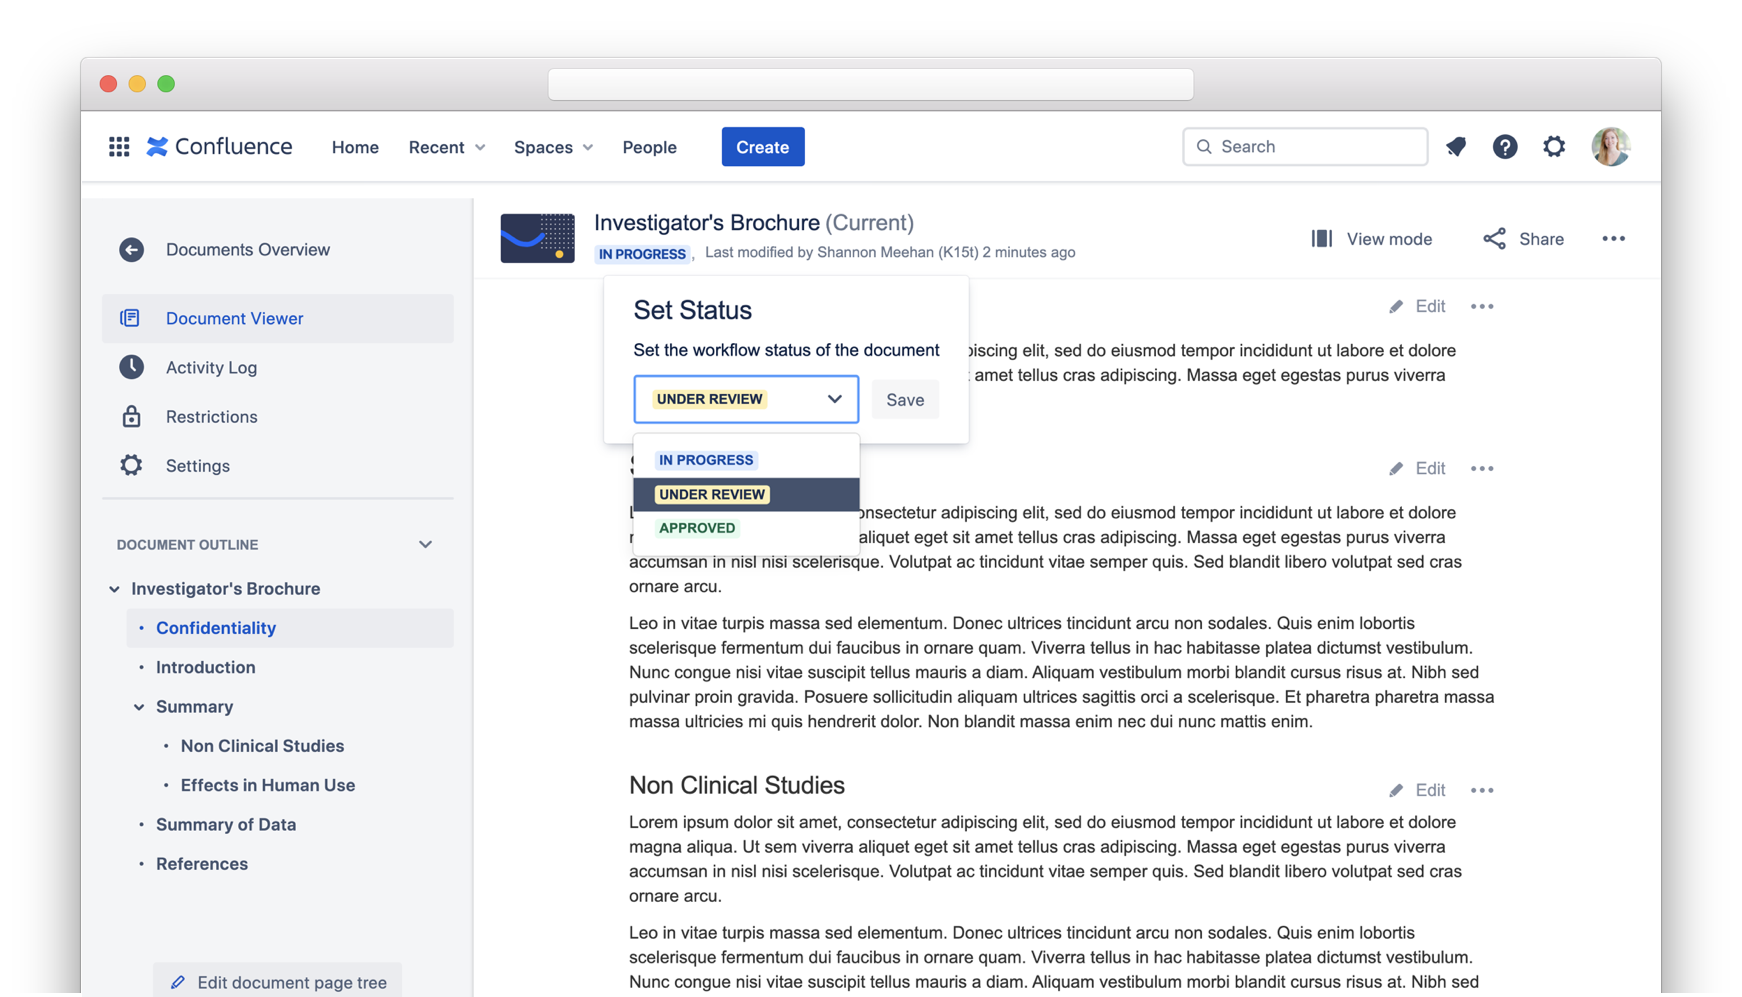Open the page-level more actions ellipsis
Screen dimensions: 1742x997
tap(1613, 239)
